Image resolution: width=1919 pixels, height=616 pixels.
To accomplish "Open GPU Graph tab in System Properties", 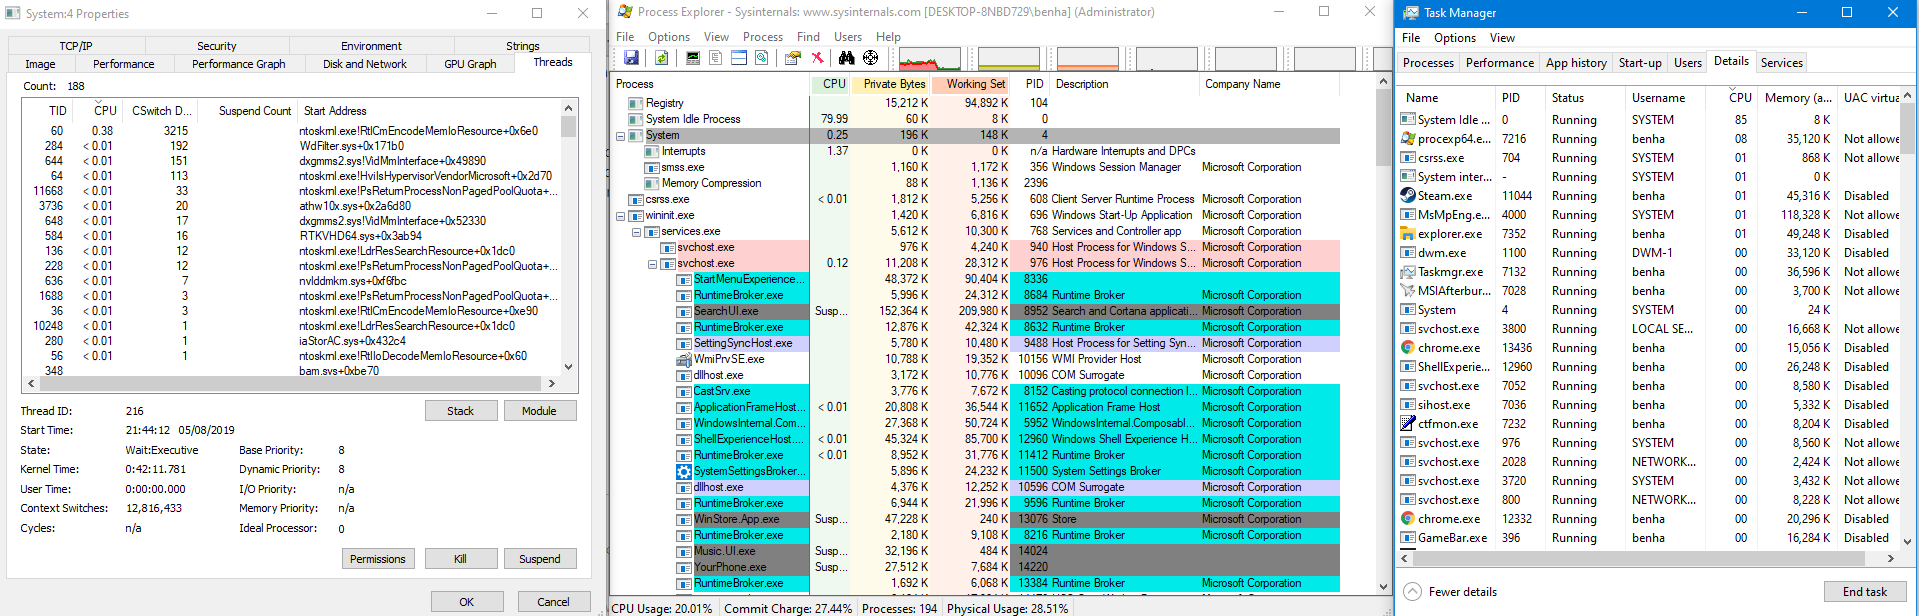I will pos(470,64).
